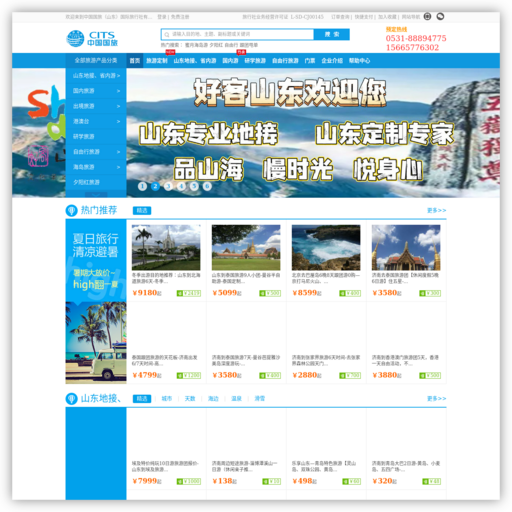
Task: Expand 山东地接、省内游 sidebar category
Action: pos(96,76)
